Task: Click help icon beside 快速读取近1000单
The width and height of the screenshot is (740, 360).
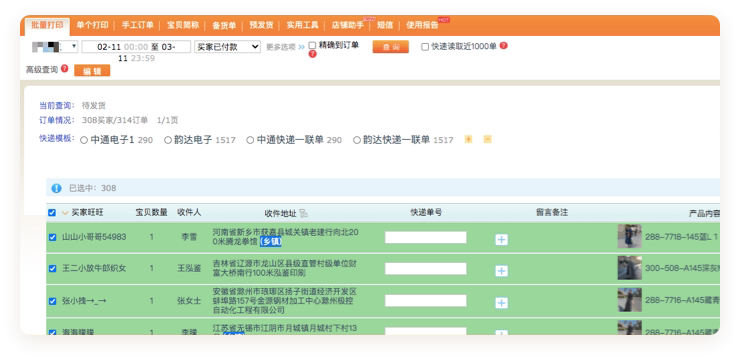Action: (x=504, y=46)
